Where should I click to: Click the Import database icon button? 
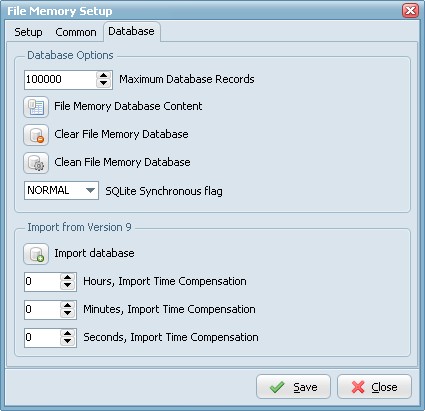pyautogui.click(x=36, y=254)
